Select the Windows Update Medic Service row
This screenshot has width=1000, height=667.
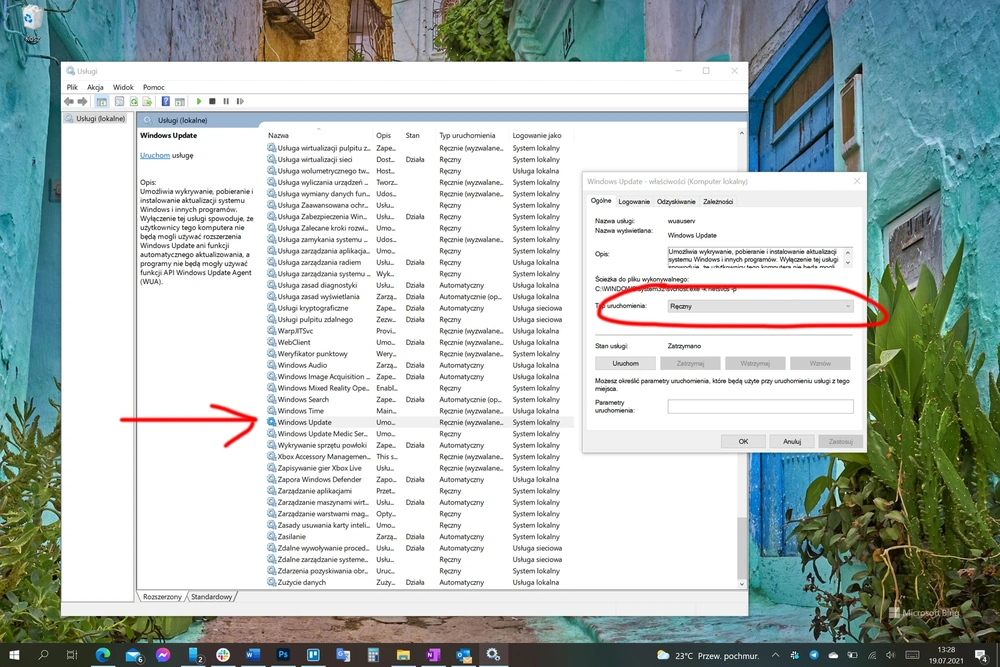tap(420, 434)
